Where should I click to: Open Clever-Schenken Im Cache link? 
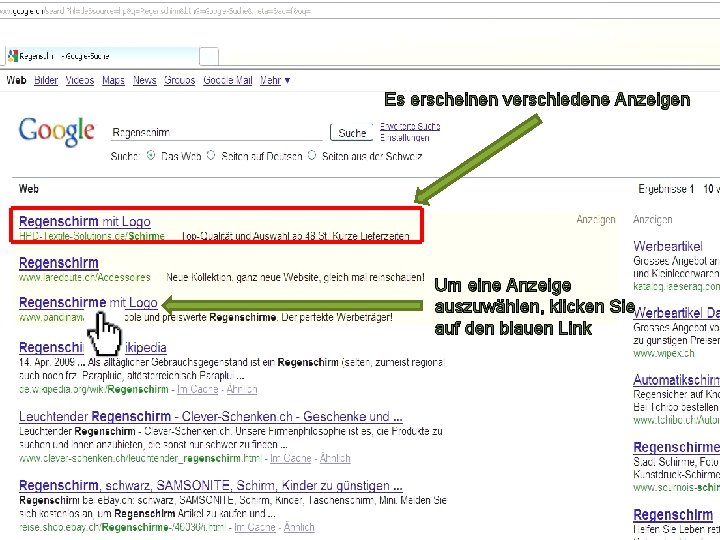pyautogui.click(x=291, y=458)
